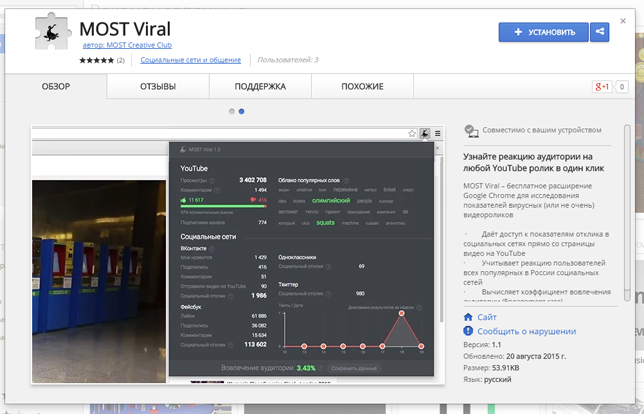
Task: Click the help icon next to Просмотры
Action: point(212,181)
